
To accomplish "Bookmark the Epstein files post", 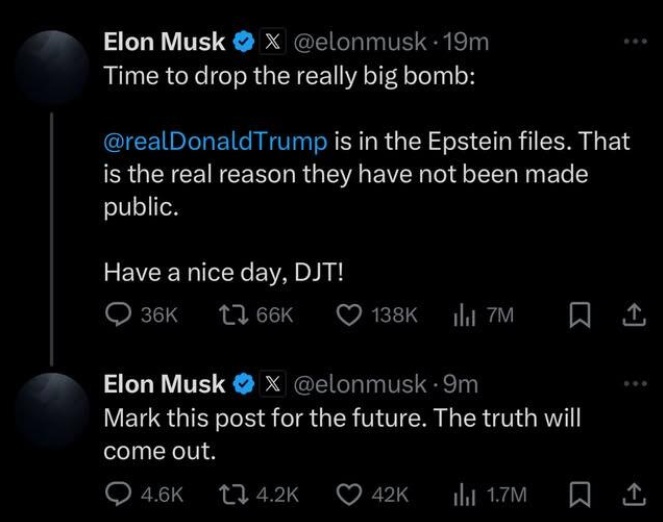I will [x=580, y=315].
